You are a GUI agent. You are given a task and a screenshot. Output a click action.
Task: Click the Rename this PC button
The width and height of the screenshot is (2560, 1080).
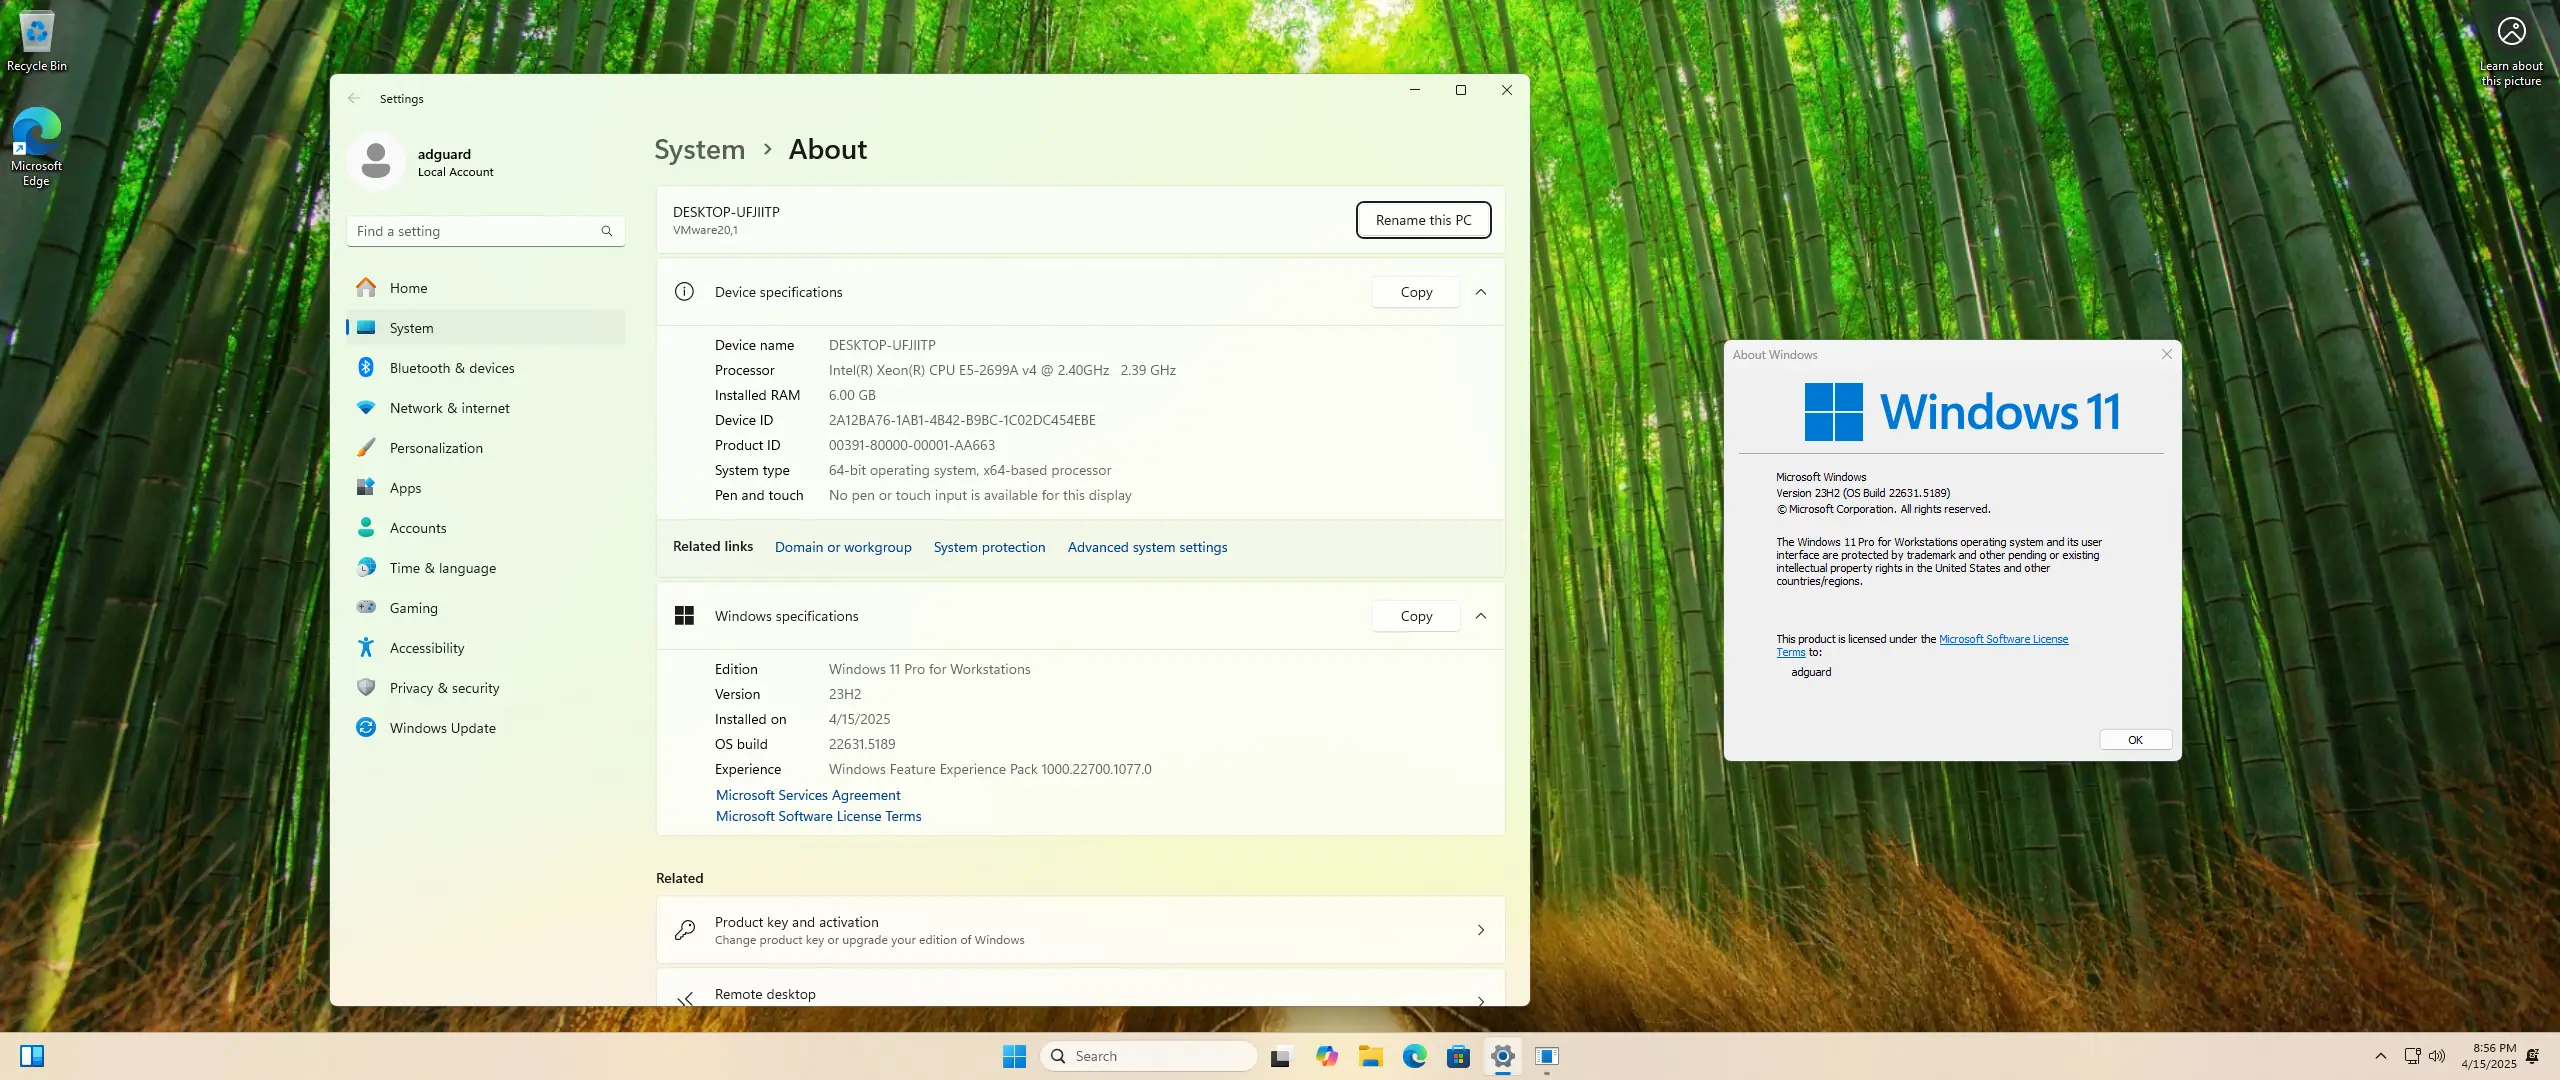[x=1423, y=220]
